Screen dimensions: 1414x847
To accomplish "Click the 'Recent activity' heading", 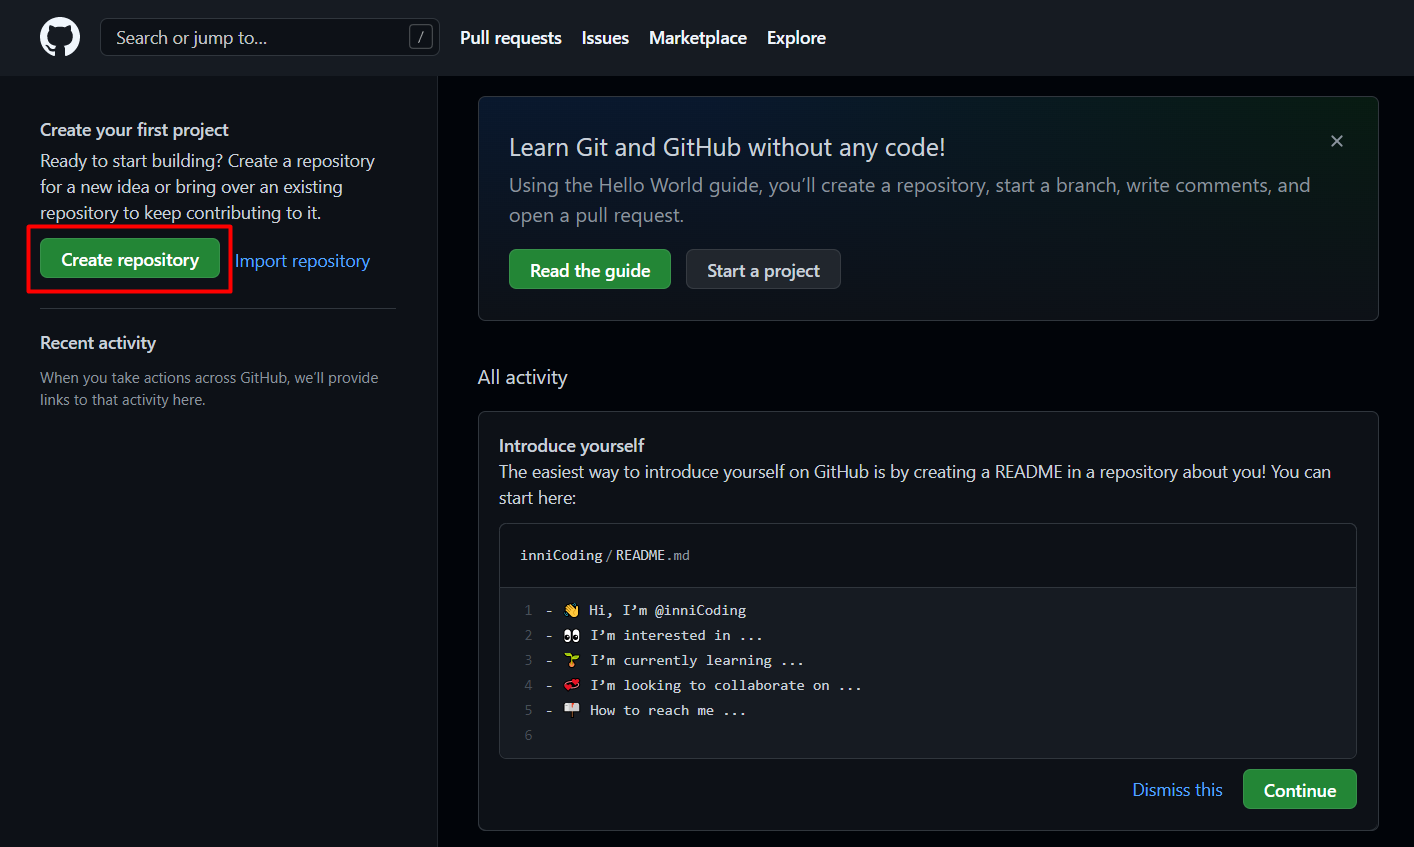I will pos(98,343).
